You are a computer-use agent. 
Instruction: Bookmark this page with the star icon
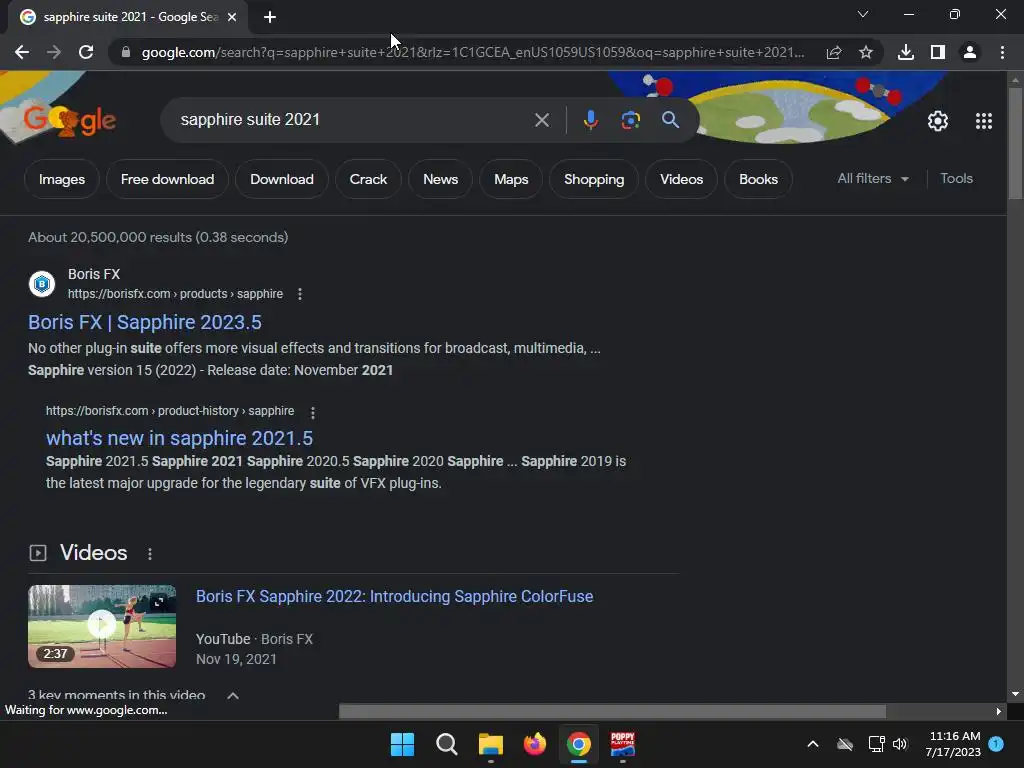[866, 52]
